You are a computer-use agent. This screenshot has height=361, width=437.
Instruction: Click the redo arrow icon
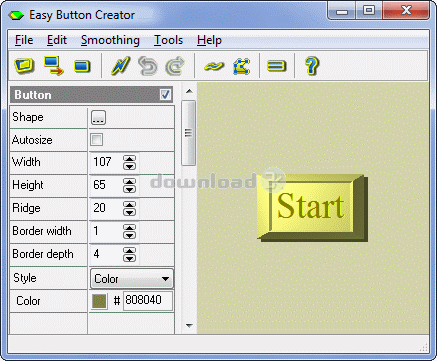(x=175, y=66)
